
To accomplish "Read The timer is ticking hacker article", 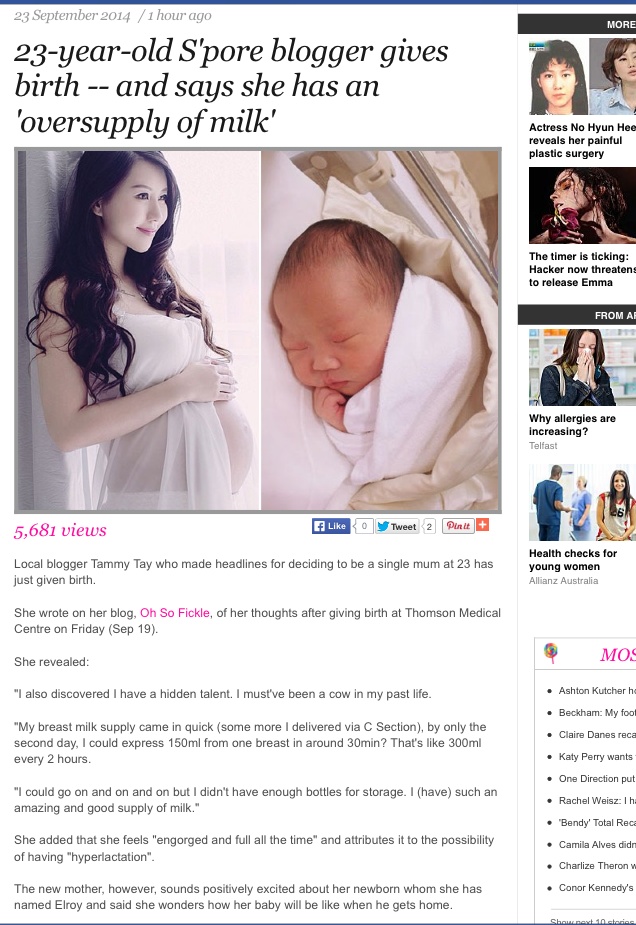I will tap(582, 270).
